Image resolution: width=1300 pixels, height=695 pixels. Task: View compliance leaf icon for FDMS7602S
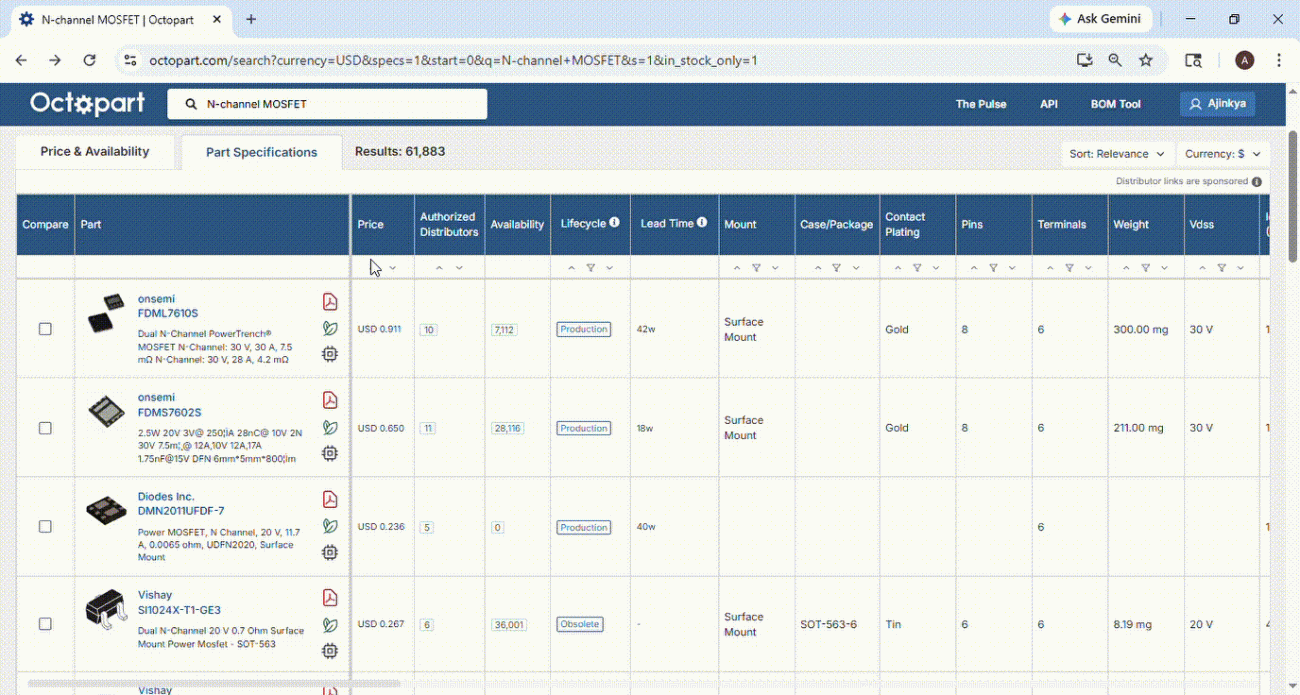point(329,427)
